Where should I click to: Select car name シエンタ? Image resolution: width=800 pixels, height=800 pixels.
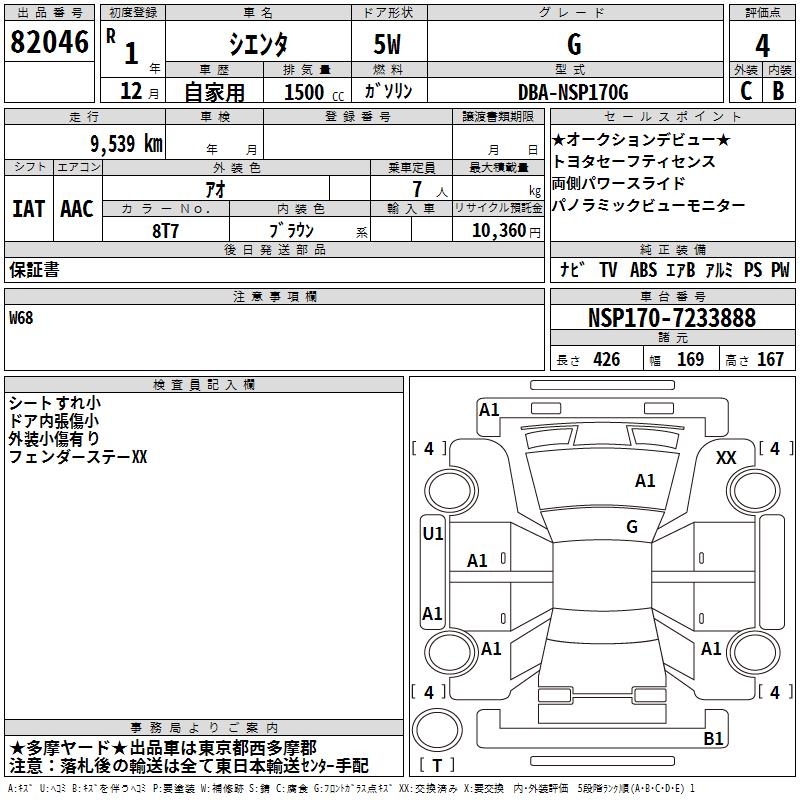coord(258,44)
